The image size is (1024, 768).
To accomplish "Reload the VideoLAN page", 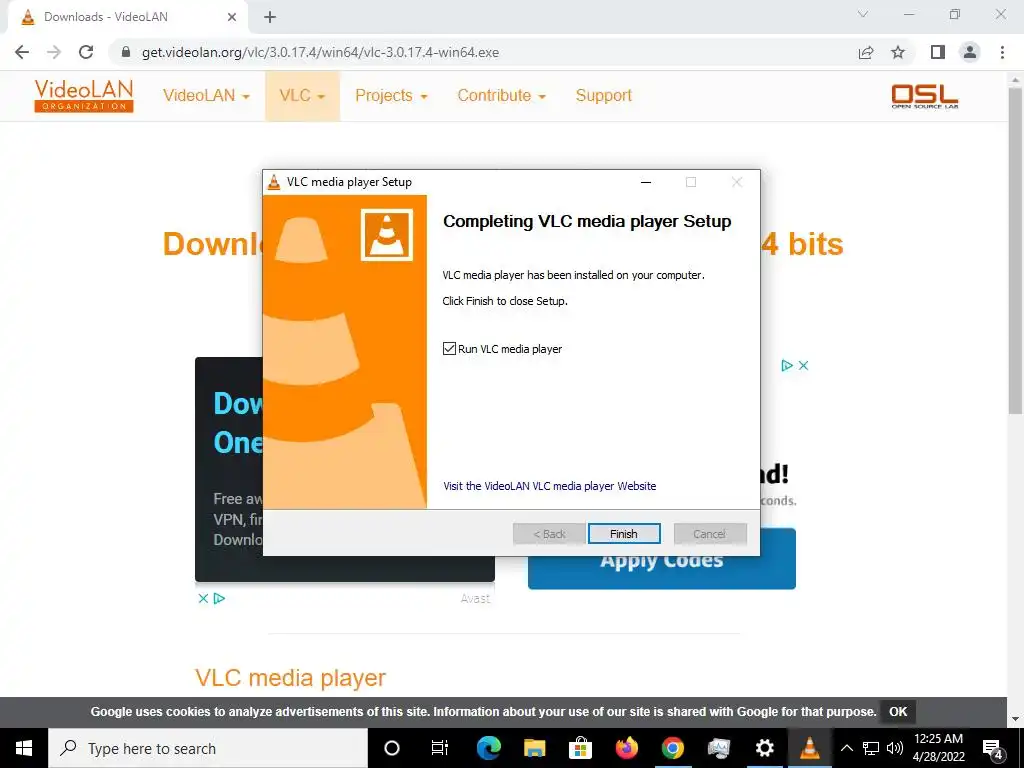I will pyautogui.click(x=86, y=52).
